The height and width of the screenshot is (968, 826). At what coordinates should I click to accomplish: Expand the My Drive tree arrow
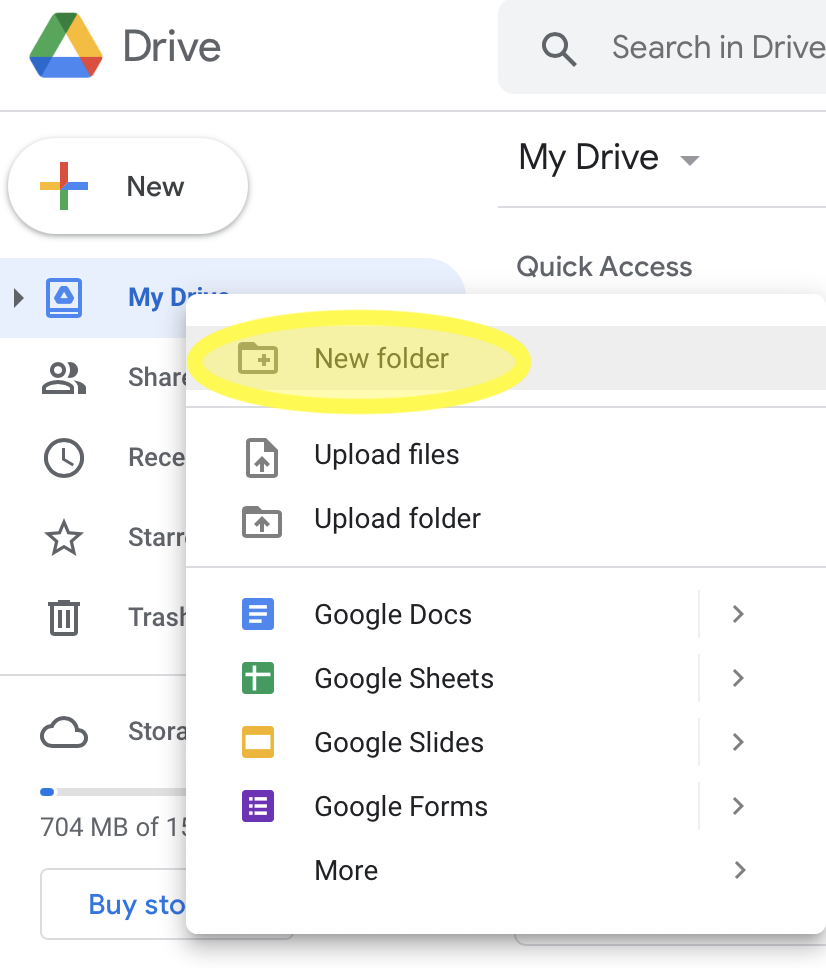[19, 298]
